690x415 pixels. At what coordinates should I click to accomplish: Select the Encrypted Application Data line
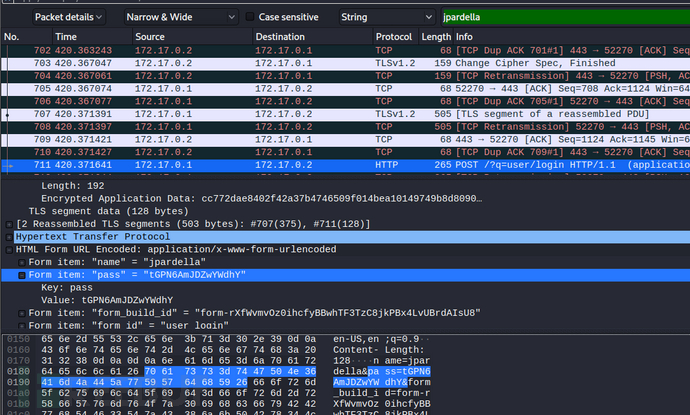click(261, 199)
